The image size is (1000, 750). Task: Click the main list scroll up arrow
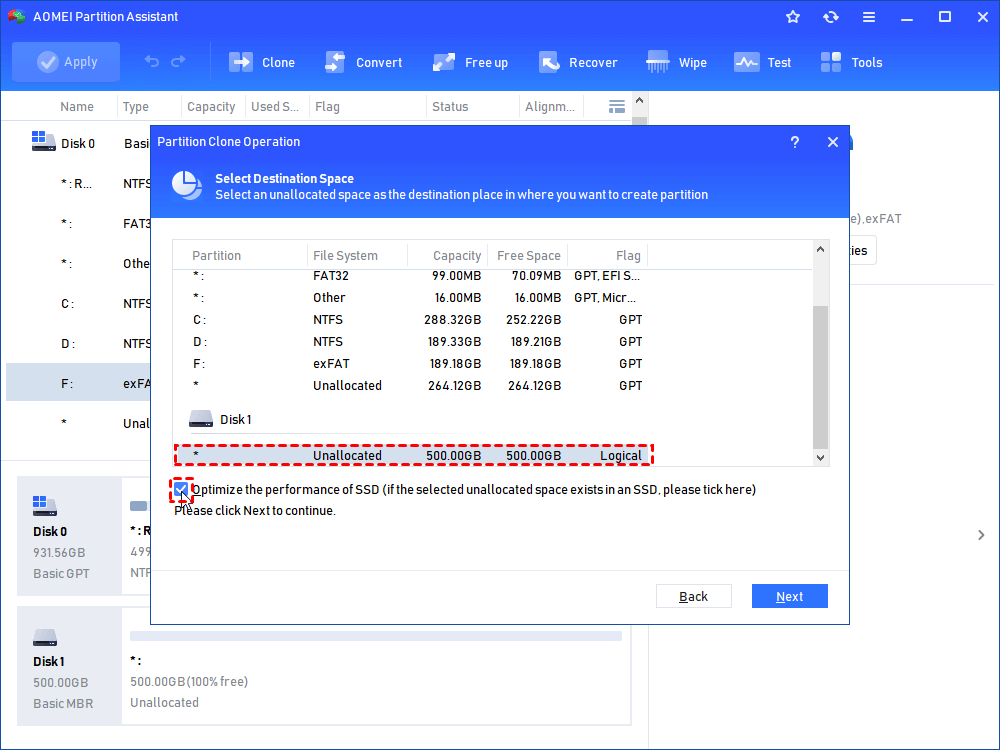pos(640,101)
